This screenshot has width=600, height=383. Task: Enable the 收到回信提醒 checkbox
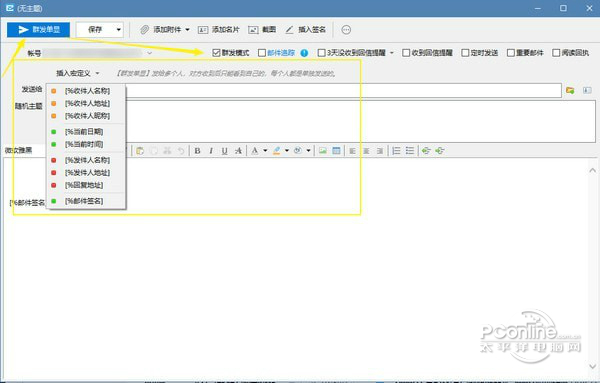[x=406, y=53]
